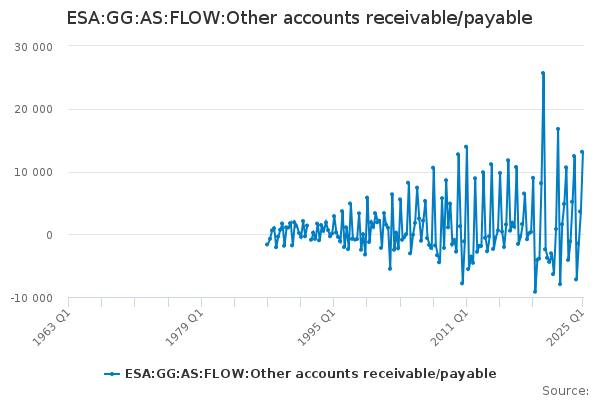Click the Source: label
Image resolution: width=600 pixels, height=400 pixels.
pos(565,390)
